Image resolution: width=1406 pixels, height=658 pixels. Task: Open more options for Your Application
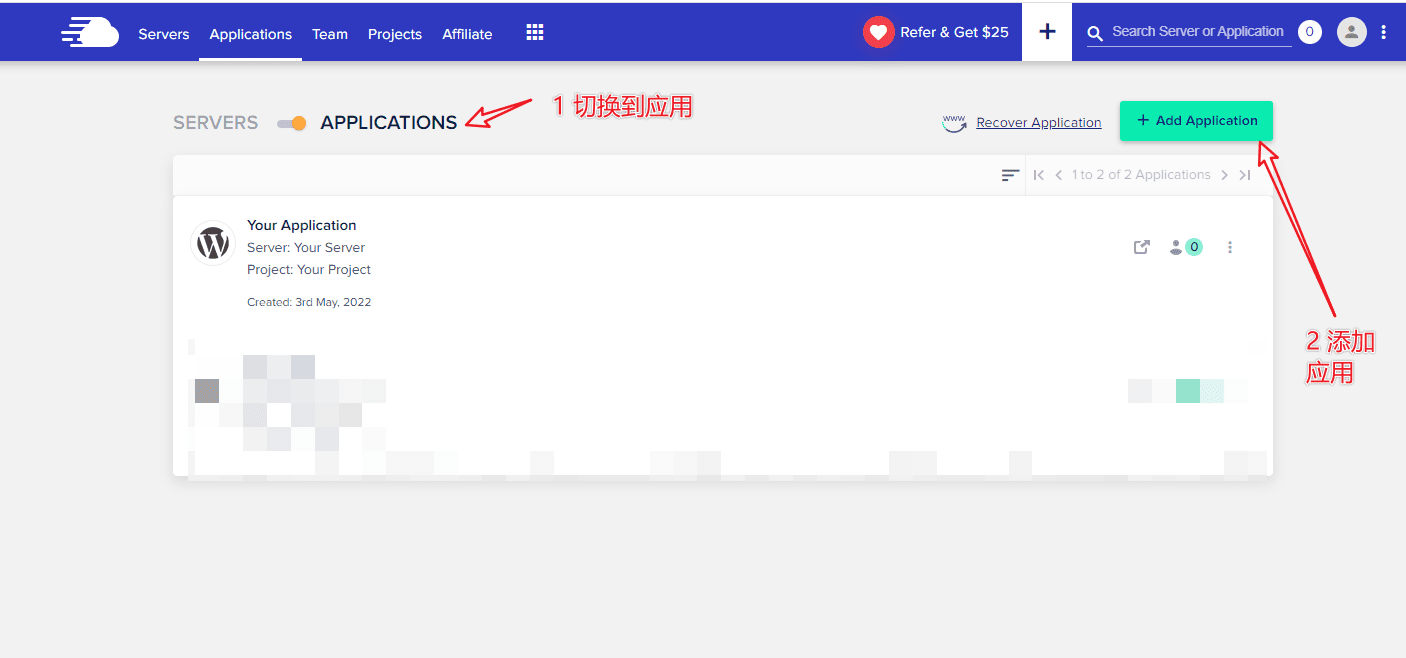[x=1230, y=246]
